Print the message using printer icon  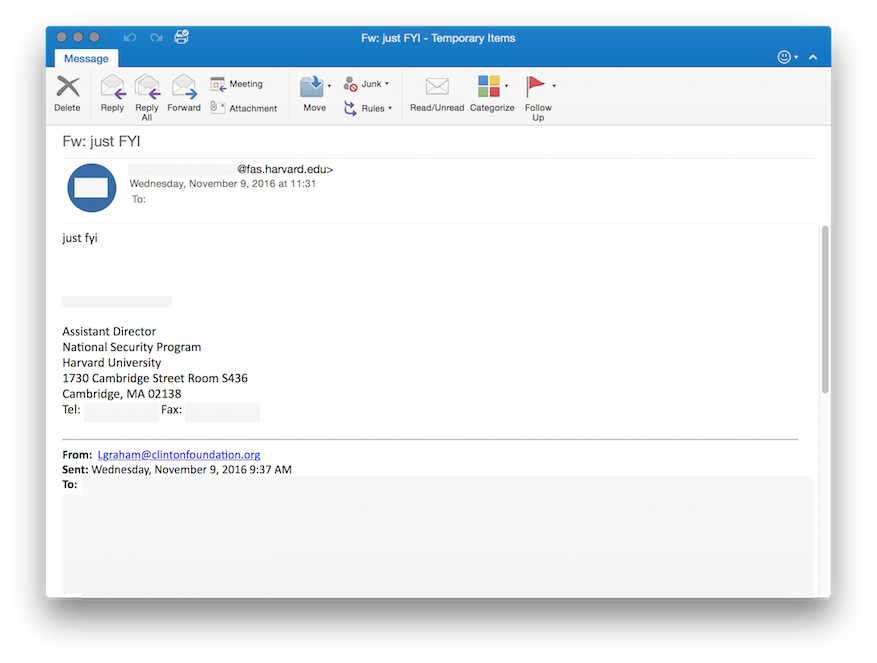(182, 37)
